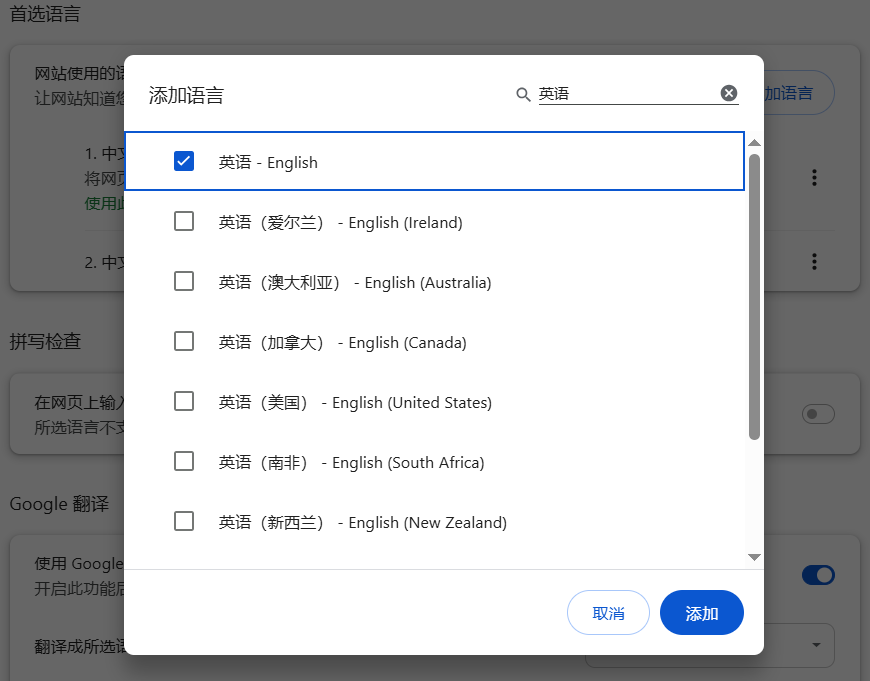Toggle the spell check switch

tap(818, 414)
